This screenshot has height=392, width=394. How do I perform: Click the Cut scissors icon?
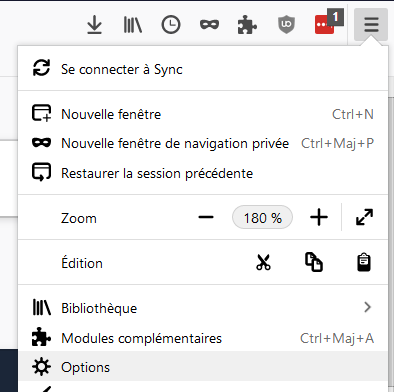[263, 262]
